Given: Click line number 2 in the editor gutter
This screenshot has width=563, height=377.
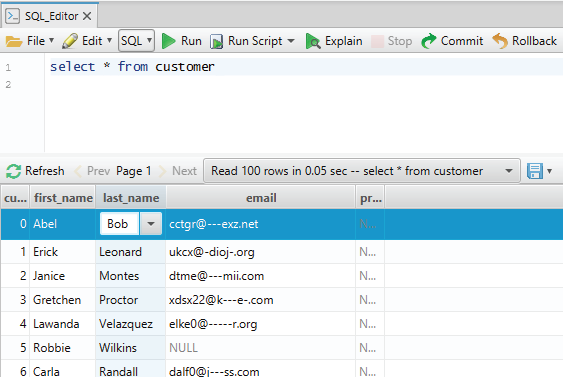Looking at the screenshot, I should [8, 85].
